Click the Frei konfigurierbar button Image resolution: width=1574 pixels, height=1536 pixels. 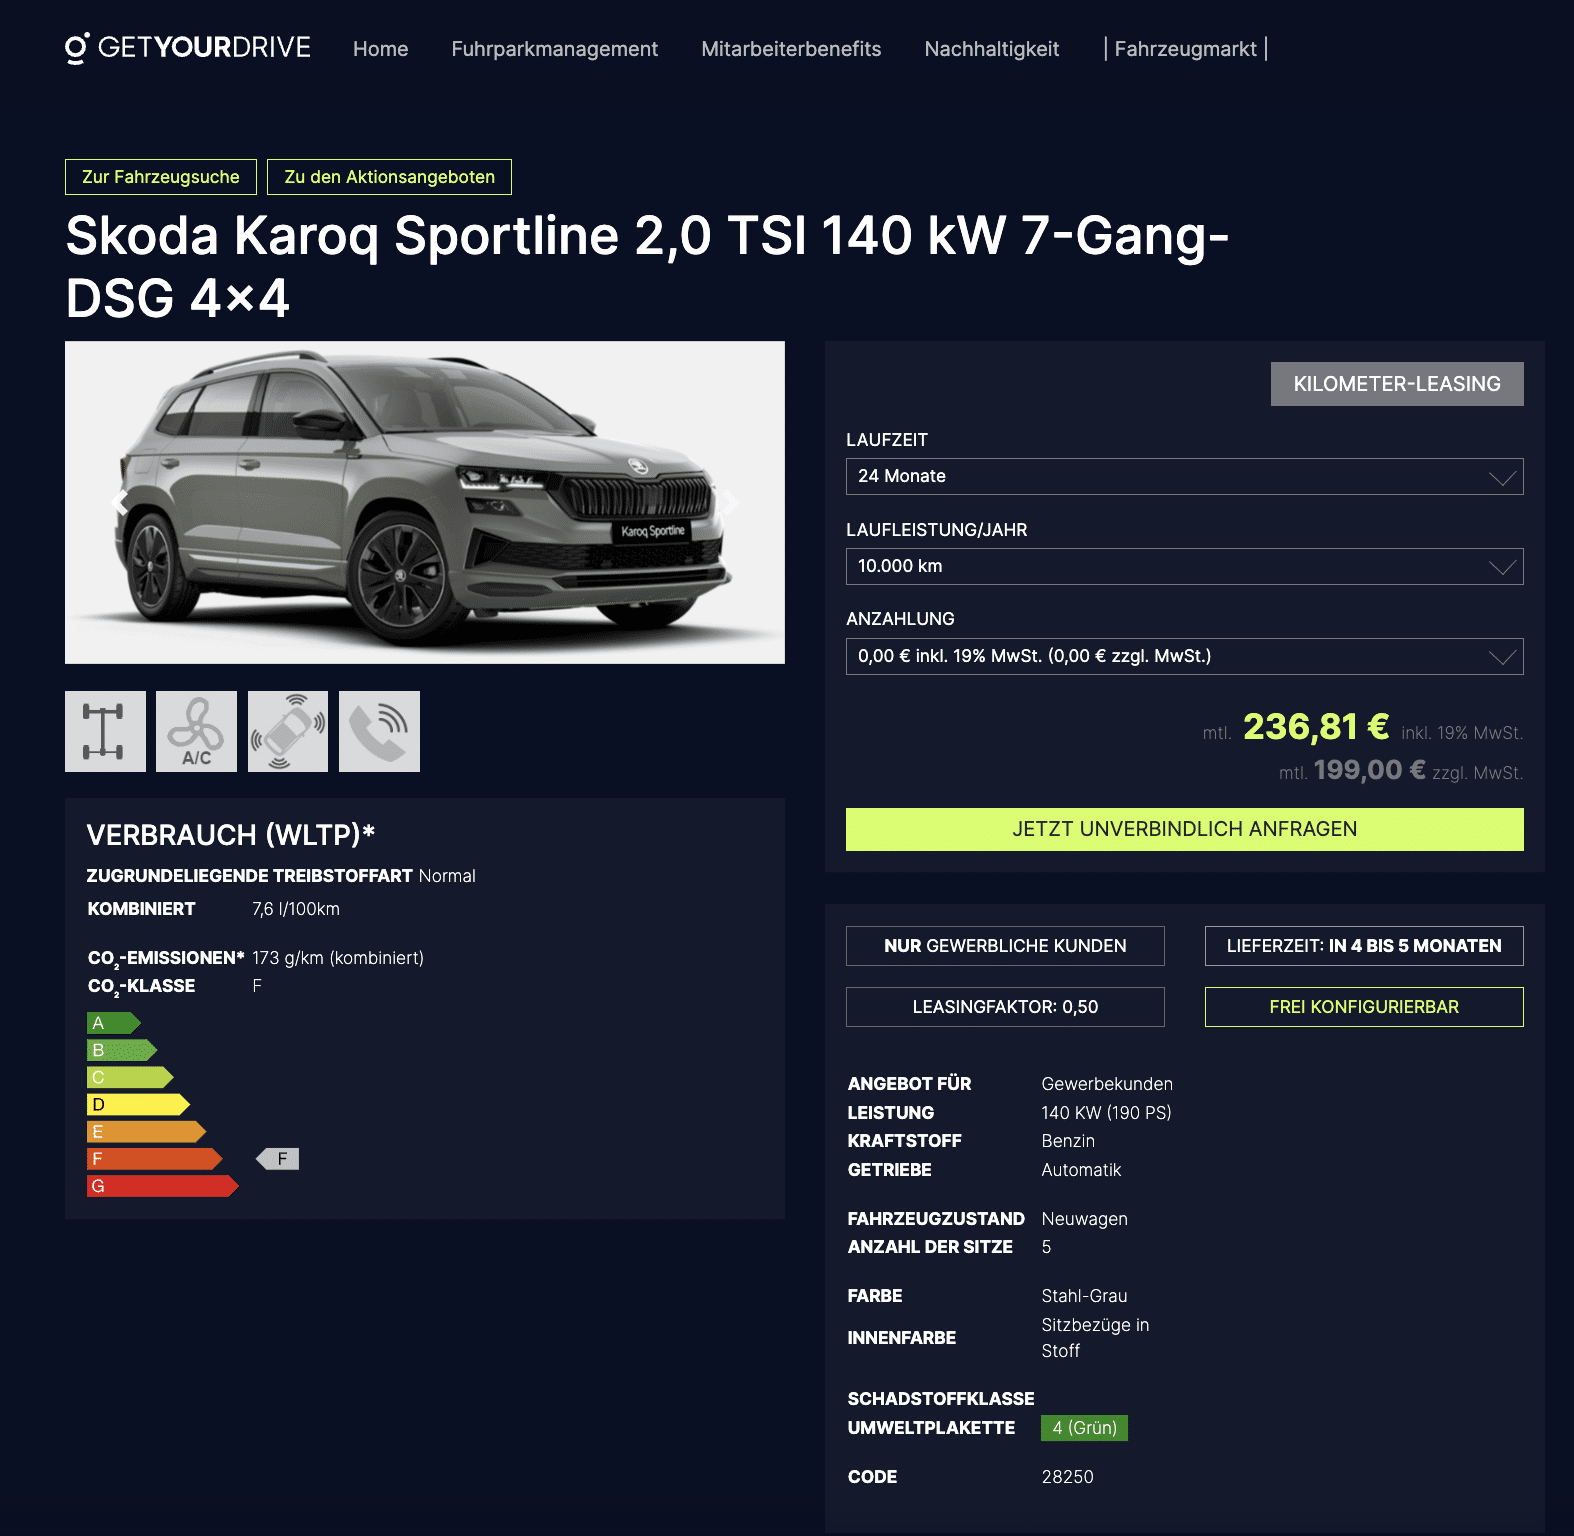click(x=1364, y=1007)
